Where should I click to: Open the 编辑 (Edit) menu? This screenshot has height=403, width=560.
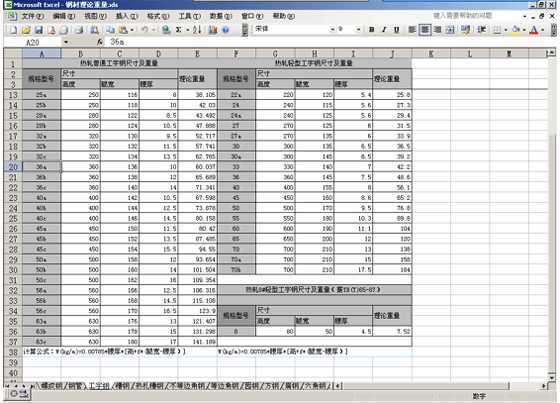point(64,16)
